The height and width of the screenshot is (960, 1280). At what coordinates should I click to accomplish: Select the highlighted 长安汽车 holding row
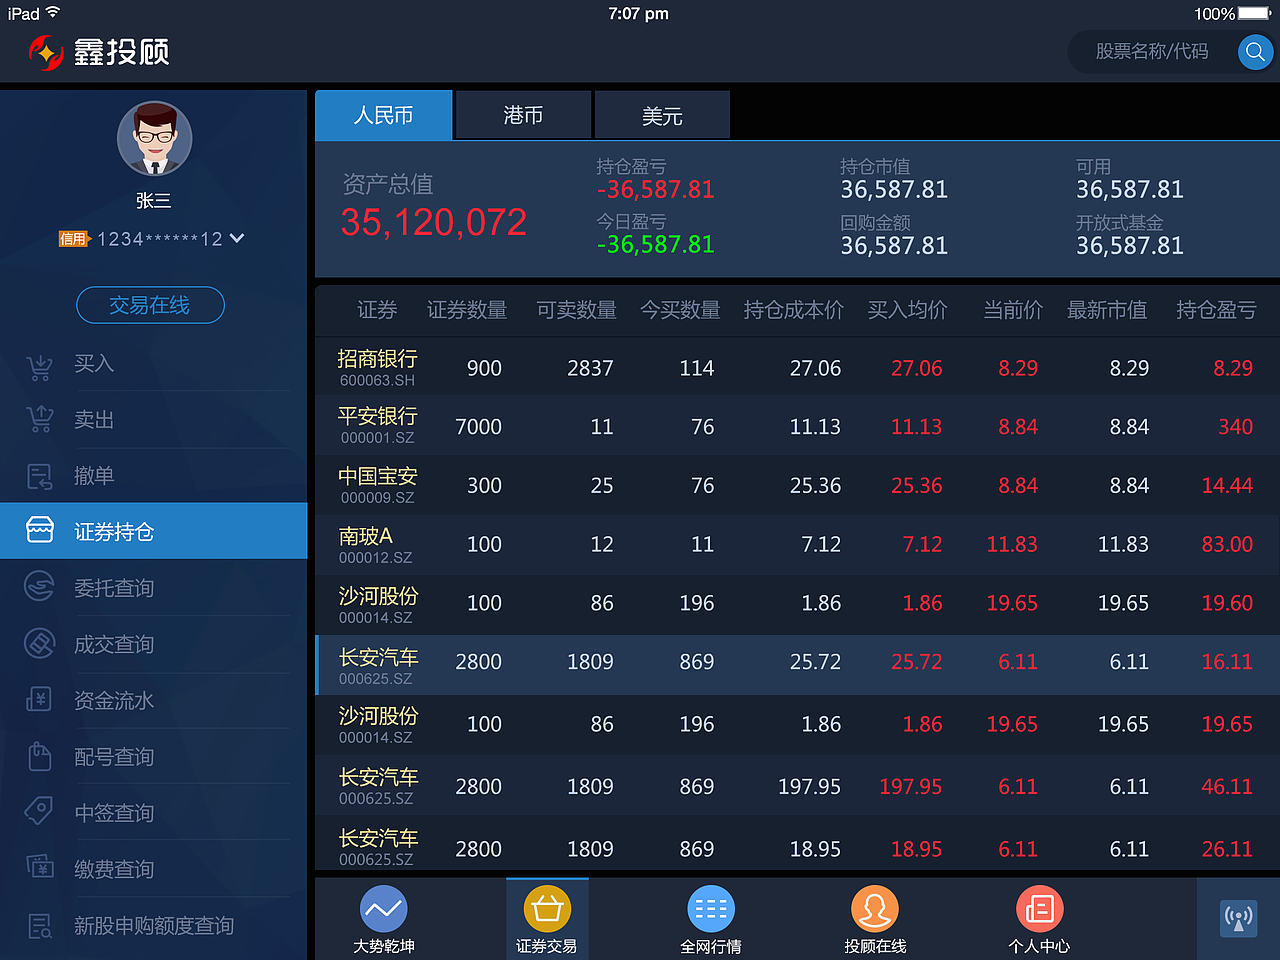click(x=700, y=663)
